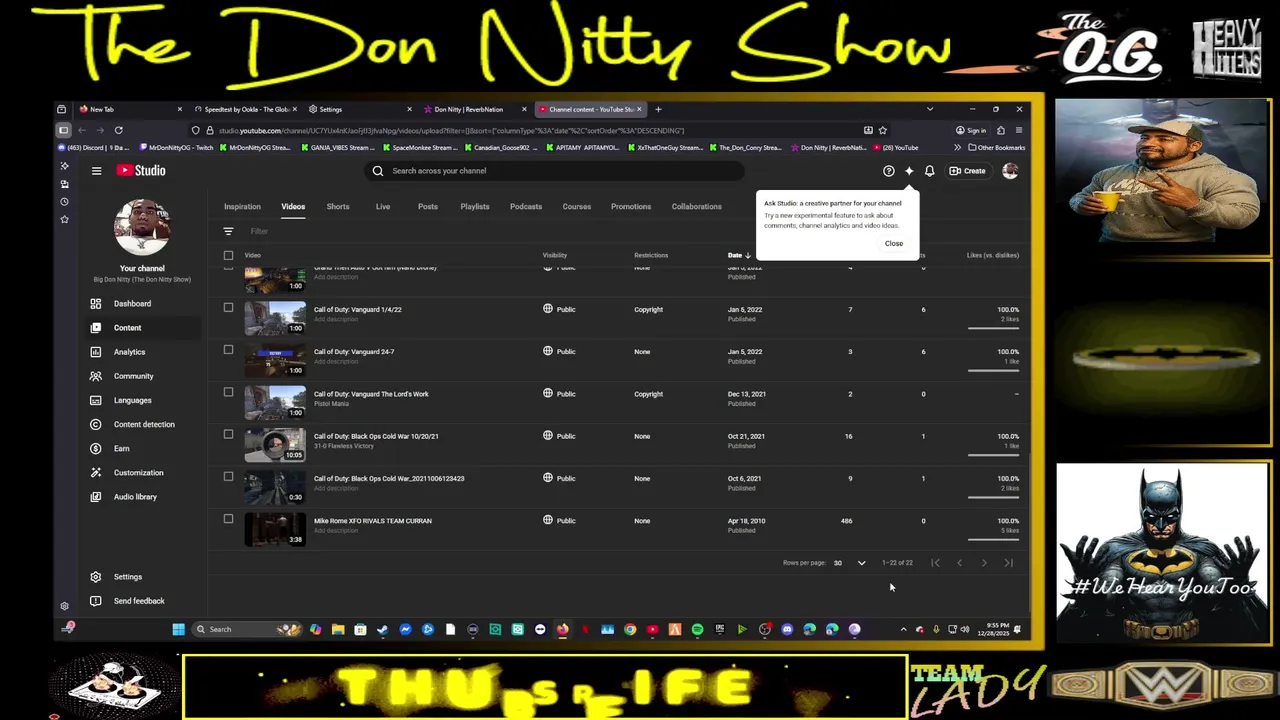This screenshot has width=1280, height=720.
Task: Go to the next page of results
Action: coord(984,563)
